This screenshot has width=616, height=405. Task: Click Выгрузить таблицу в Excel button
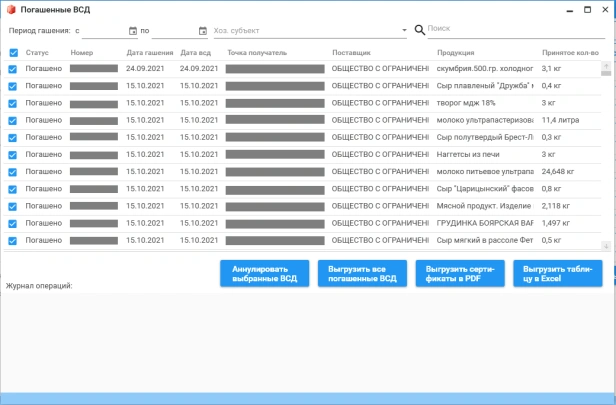tap(557, 273)
